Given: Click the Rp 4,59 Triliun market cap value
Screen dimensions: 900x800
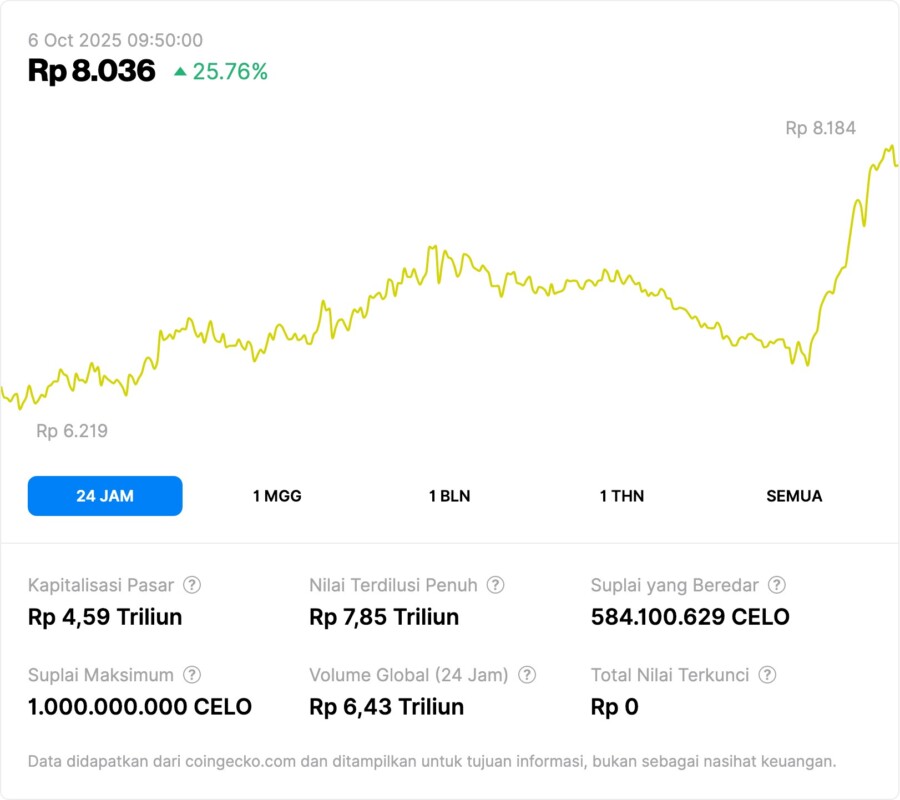Looking at the screenshot, I should pos(105,617).
